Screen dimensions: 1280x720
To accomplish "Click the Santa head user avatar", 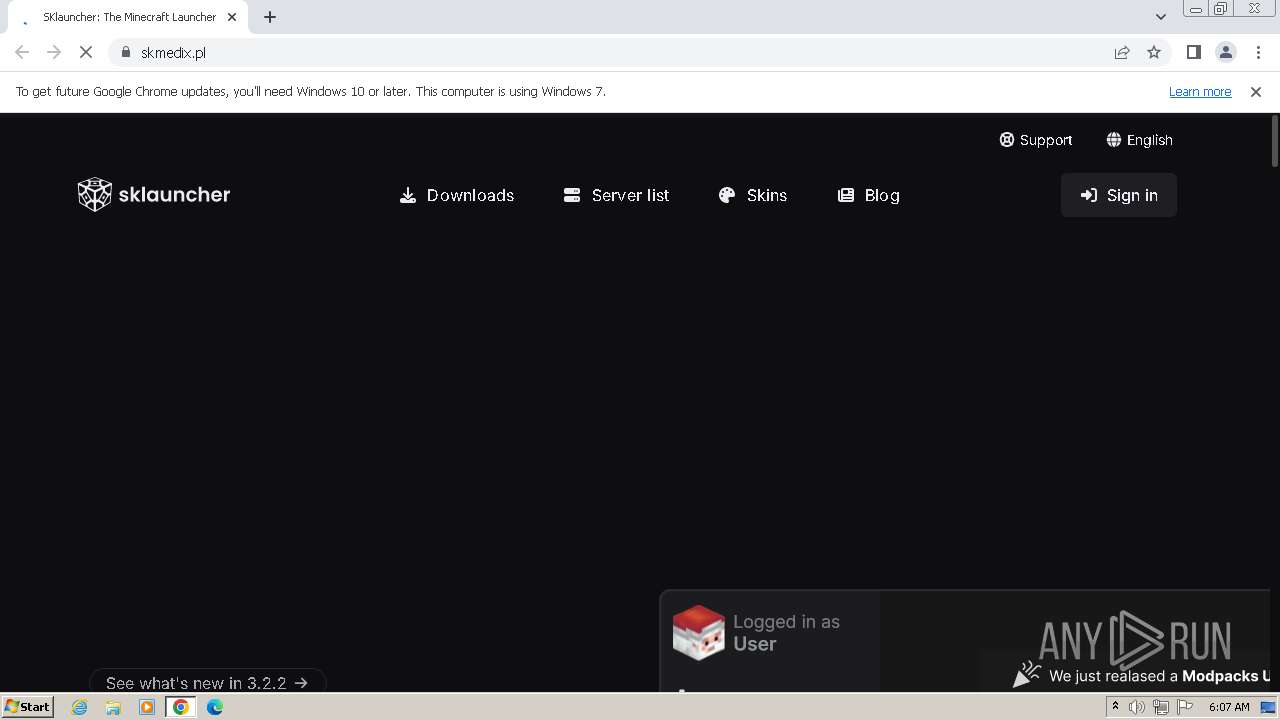I will point(698,633).
